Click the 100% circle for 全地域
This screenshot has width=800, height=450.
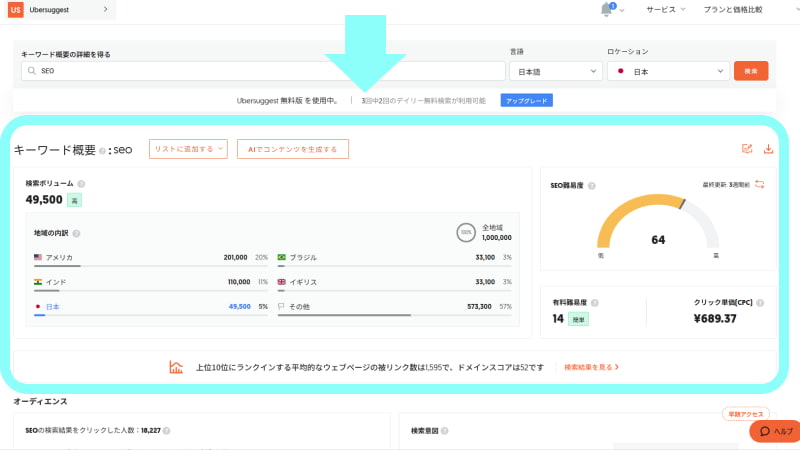pyautogui.click(x=466, y=232)
